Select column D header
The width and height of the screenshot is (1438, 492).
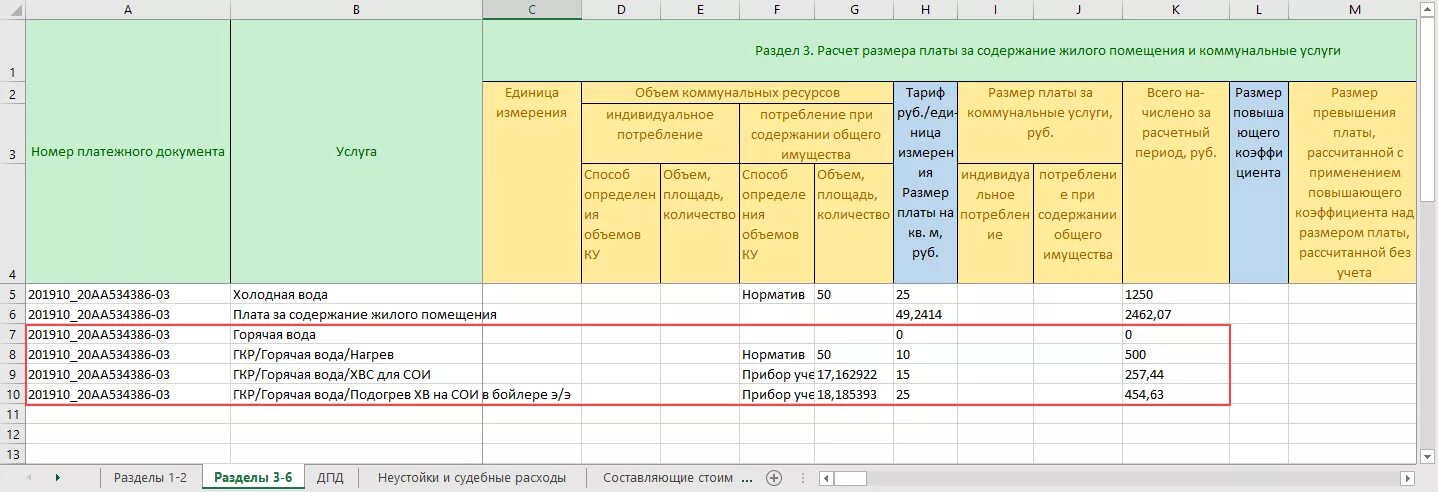click(621, 9)
